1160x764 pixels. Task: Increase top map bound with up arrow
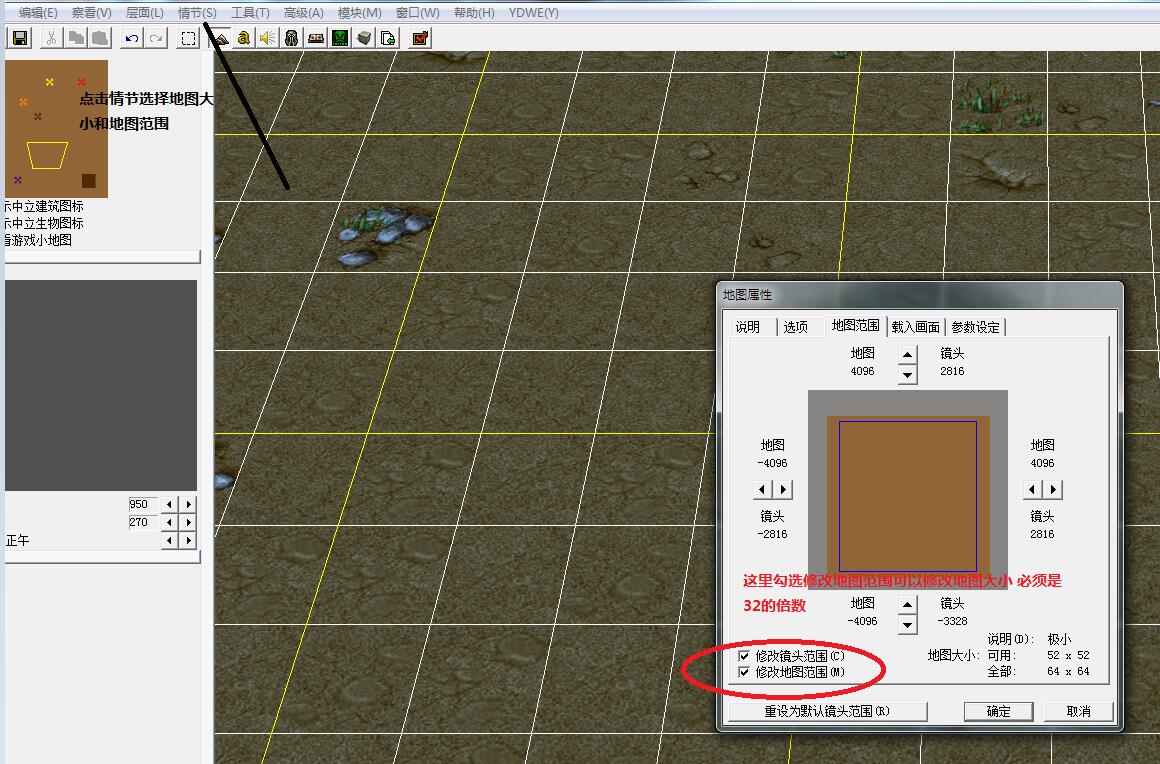click(x=907, y=354)
